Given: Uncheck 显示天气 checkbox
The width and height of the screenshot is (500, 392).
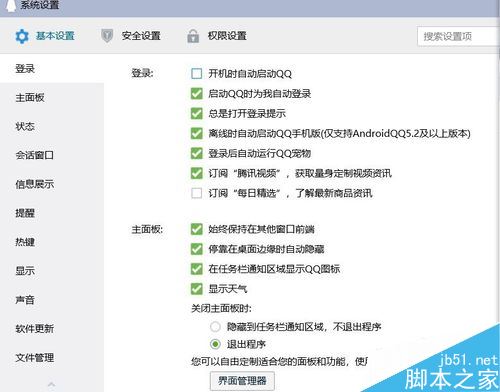Looking at the screenshot, I should [197, 289].
